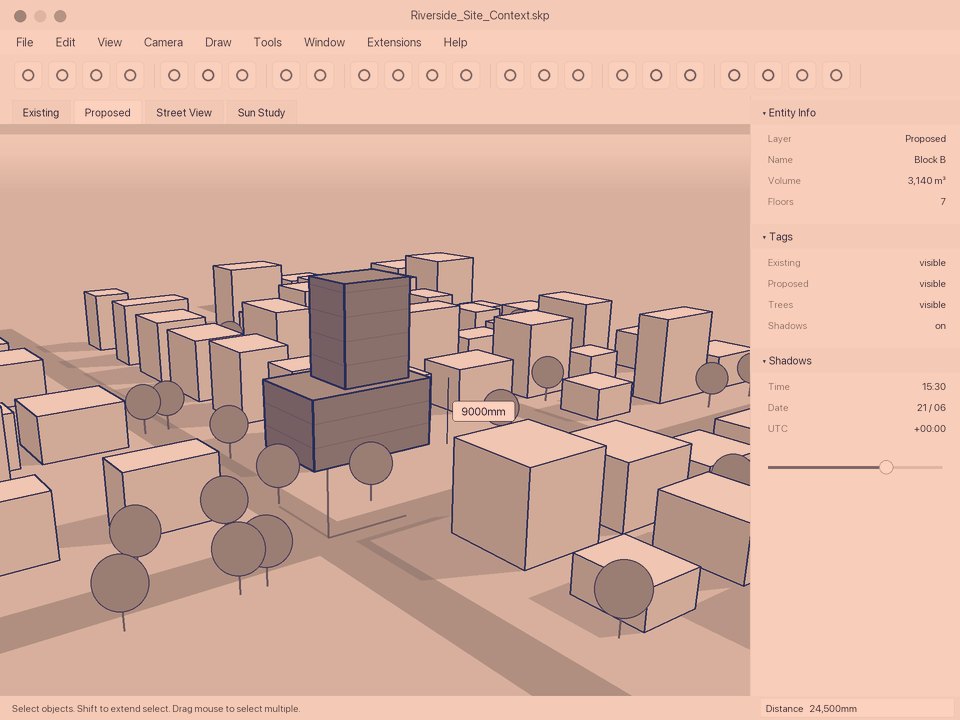Click the Riverside_Site_Context.skp window title
This screenshot has width=960, height=720.
479,15
